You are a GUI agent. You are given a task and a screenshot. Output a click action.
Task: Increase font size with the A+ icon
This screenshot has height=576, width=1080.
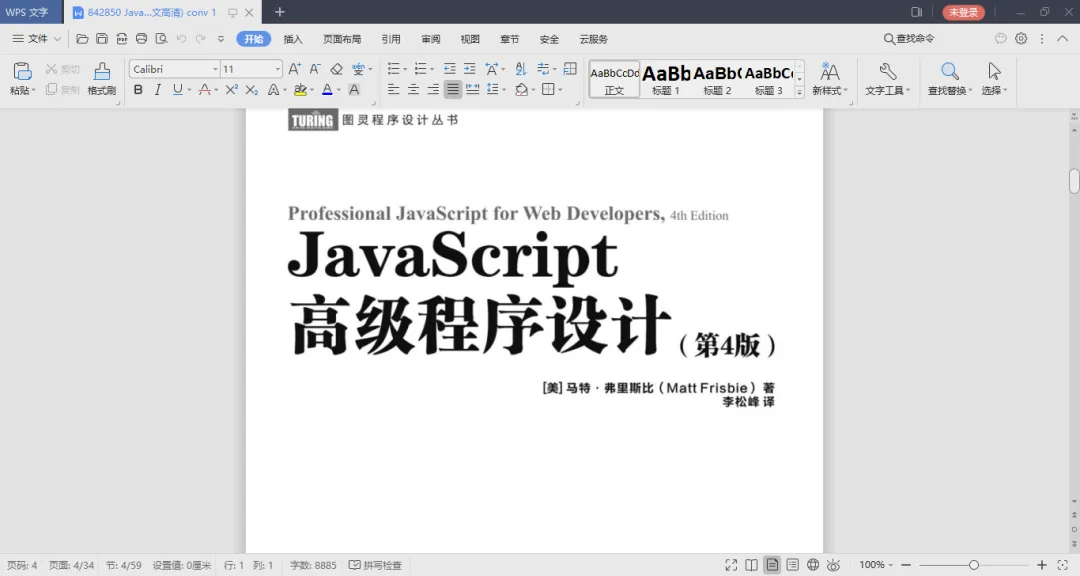(x=294, y=69)
